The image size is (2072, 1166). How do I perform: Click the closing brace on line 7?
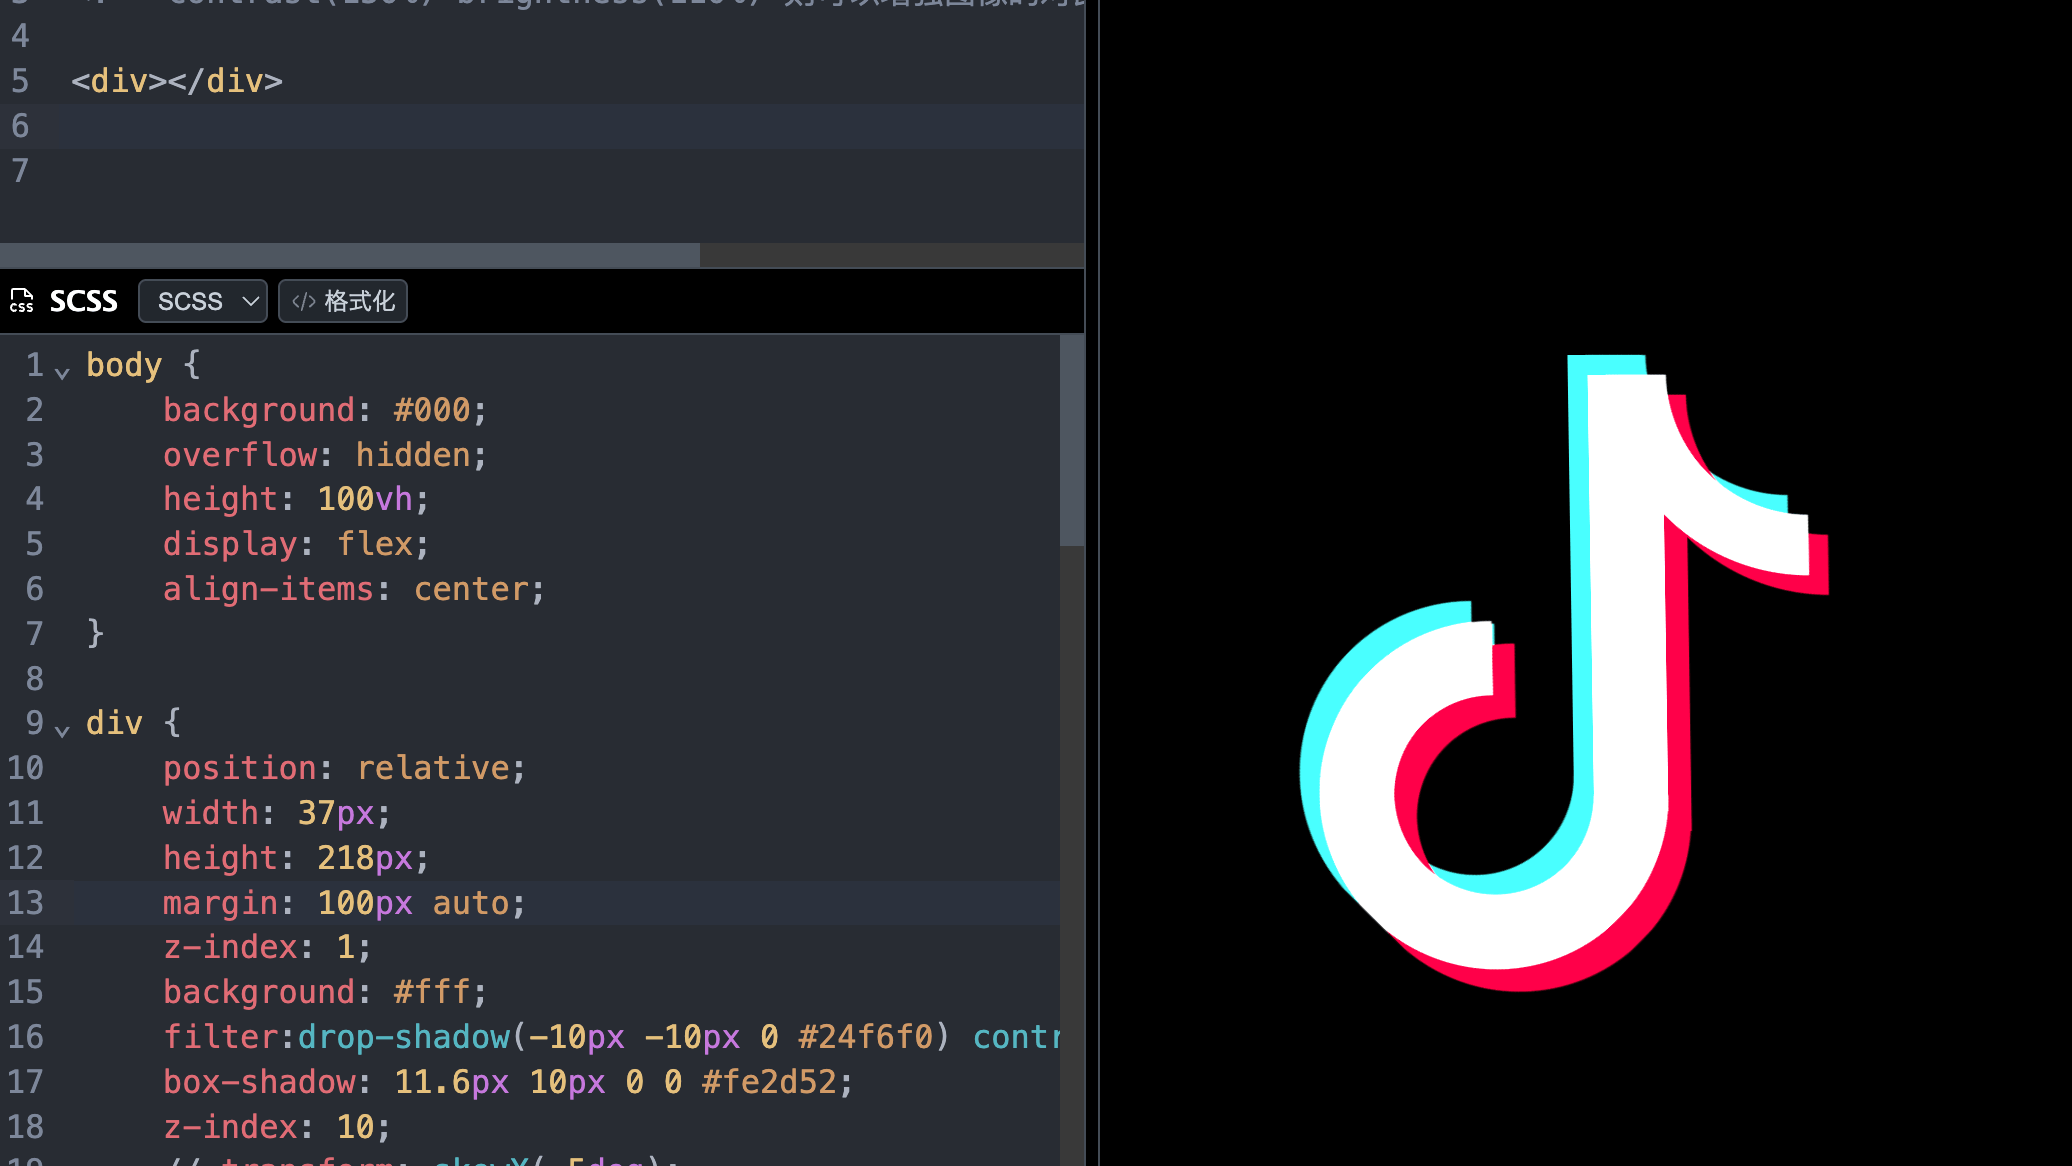coord(95,633)
